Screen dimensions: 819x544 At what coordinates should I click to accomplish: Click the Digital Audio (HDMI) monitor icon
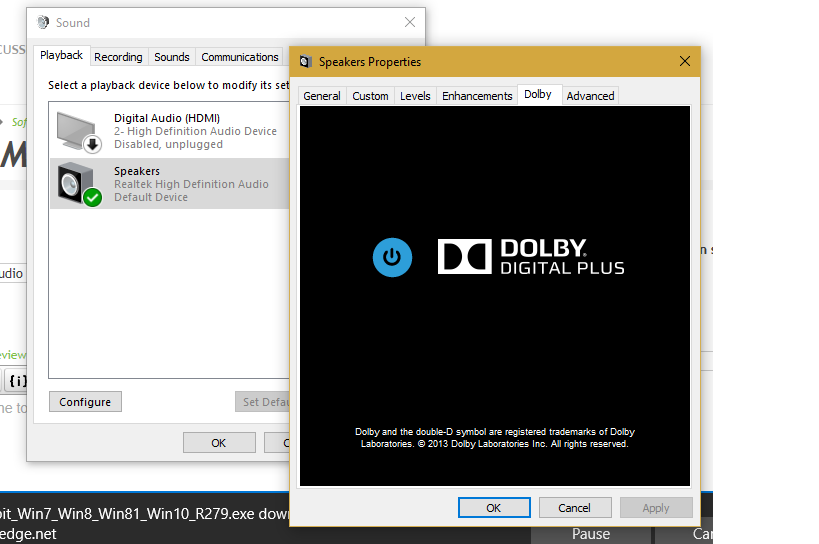79,132
